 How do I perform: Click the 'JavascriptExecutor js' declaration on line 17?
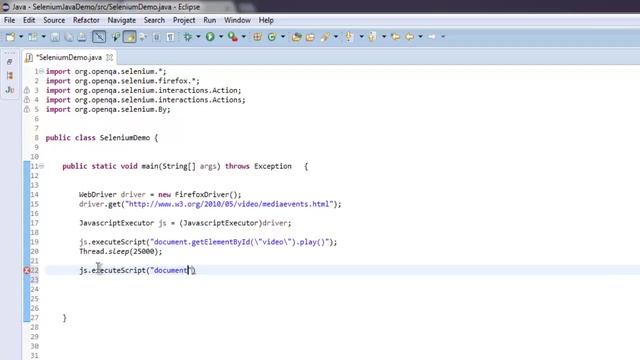tap(123, 223)
